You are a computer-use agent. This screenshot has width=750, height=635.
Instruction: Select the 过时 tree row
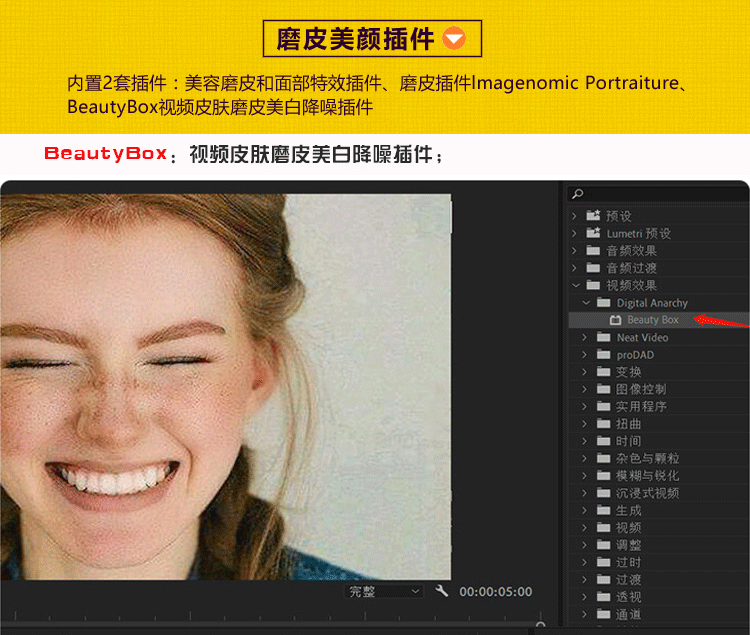tap(659, 562)
